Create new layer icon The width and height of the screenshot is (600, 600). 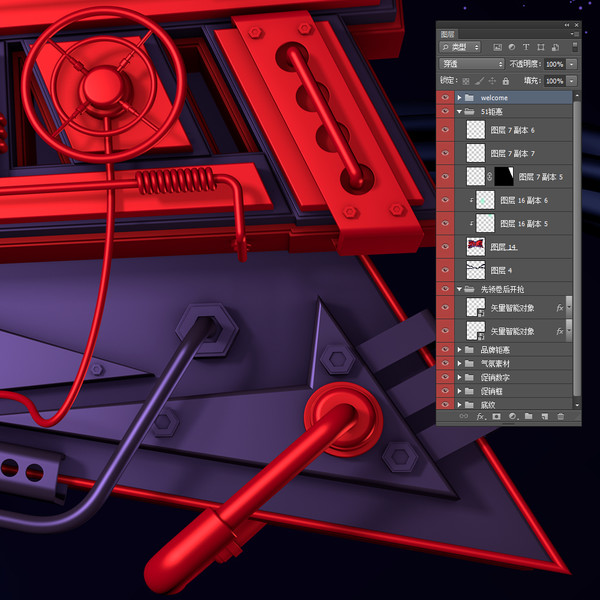point(545,416)
